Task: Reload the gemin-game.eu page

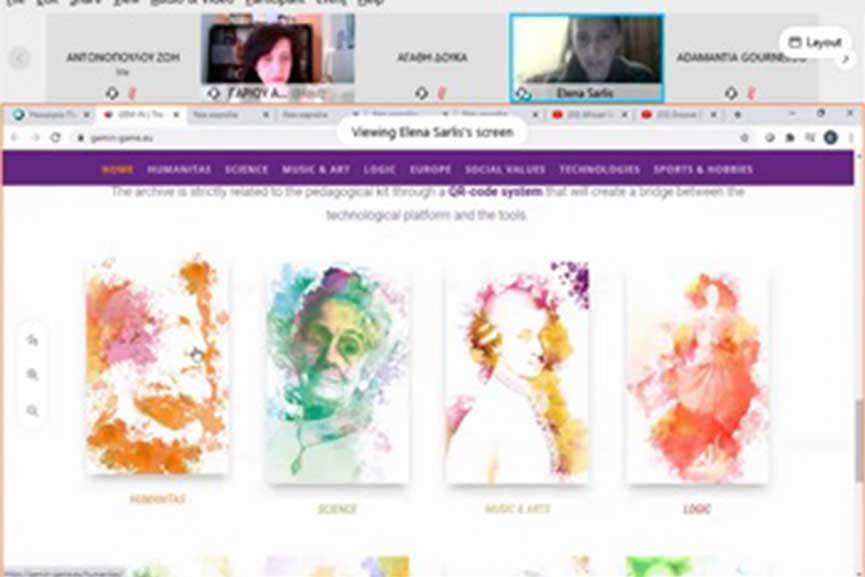Action: pos(56,137)
